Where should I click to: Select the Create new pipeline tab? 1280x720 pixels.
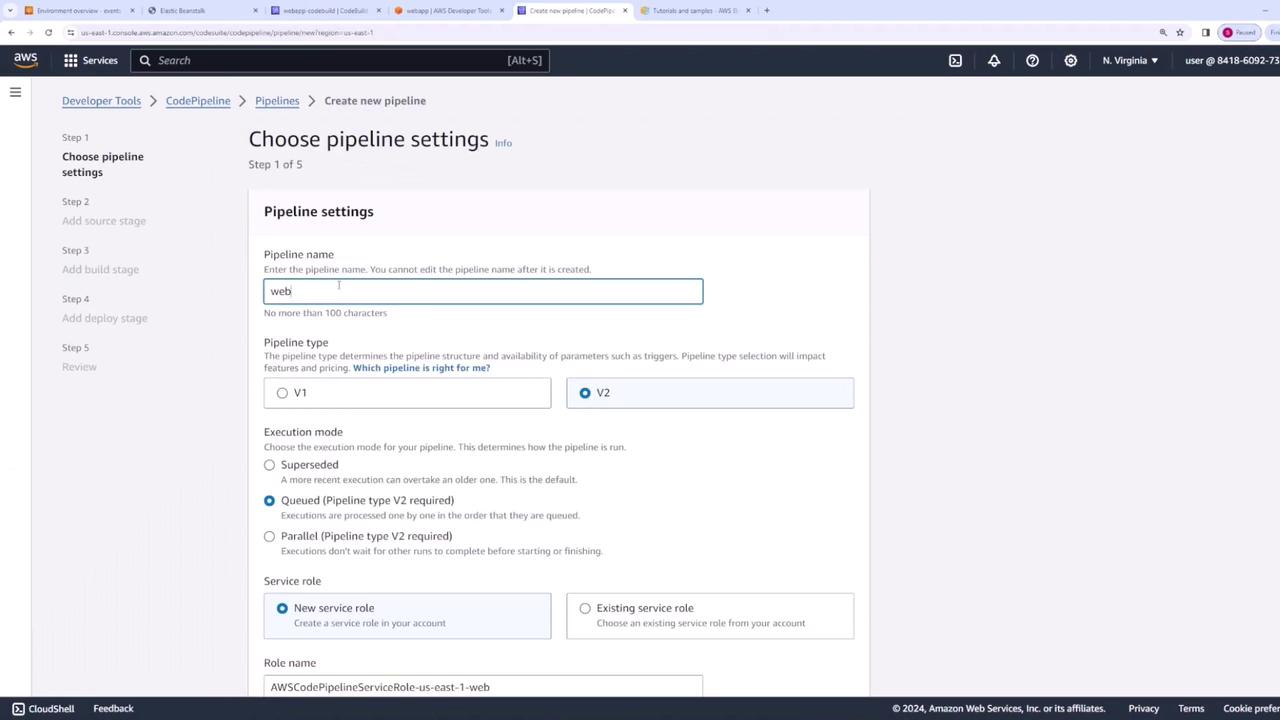572,10
